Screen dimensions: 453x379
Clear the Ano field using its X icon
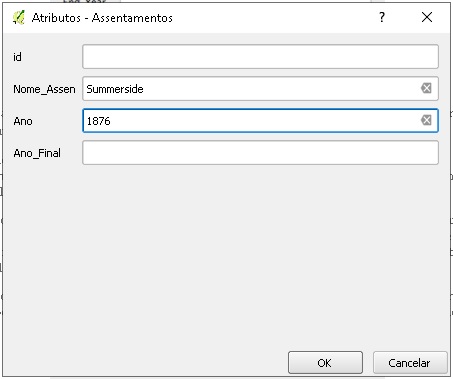click(426, 120)
